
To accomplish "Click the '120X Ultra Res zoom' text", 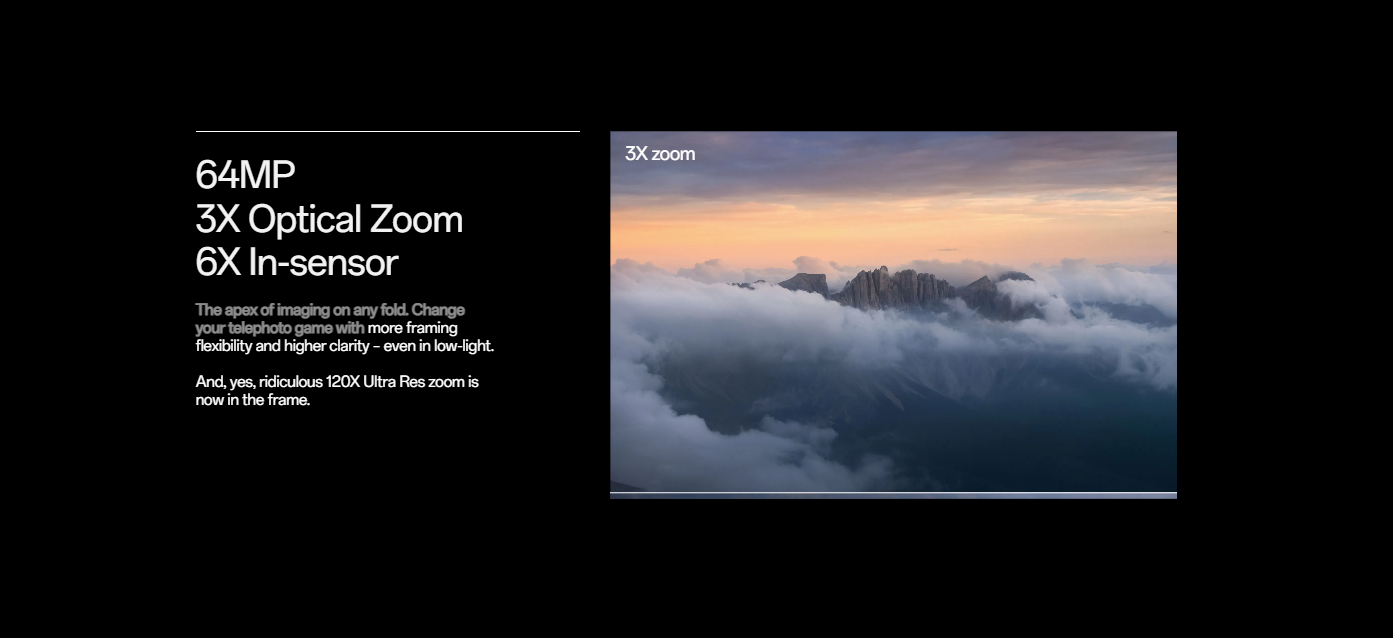I will click(x=402, y=382).
